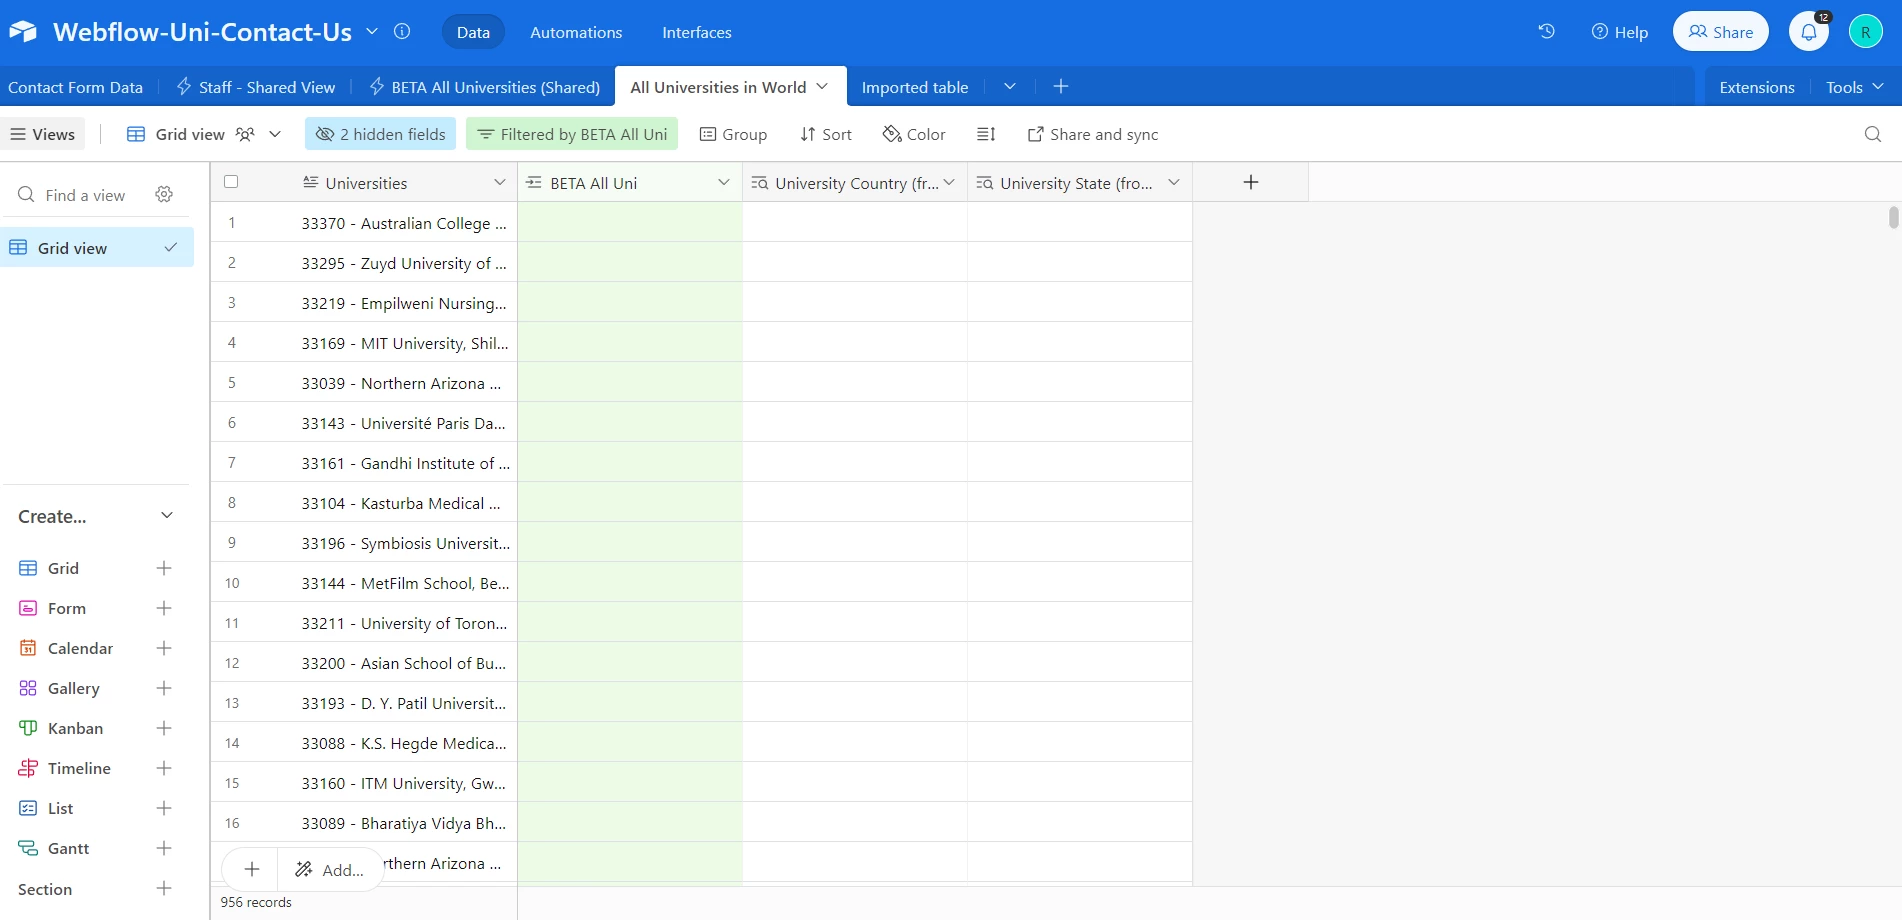
Task: Add new table plus icon
Action: pyautogui.click(x=1061, y=87)
